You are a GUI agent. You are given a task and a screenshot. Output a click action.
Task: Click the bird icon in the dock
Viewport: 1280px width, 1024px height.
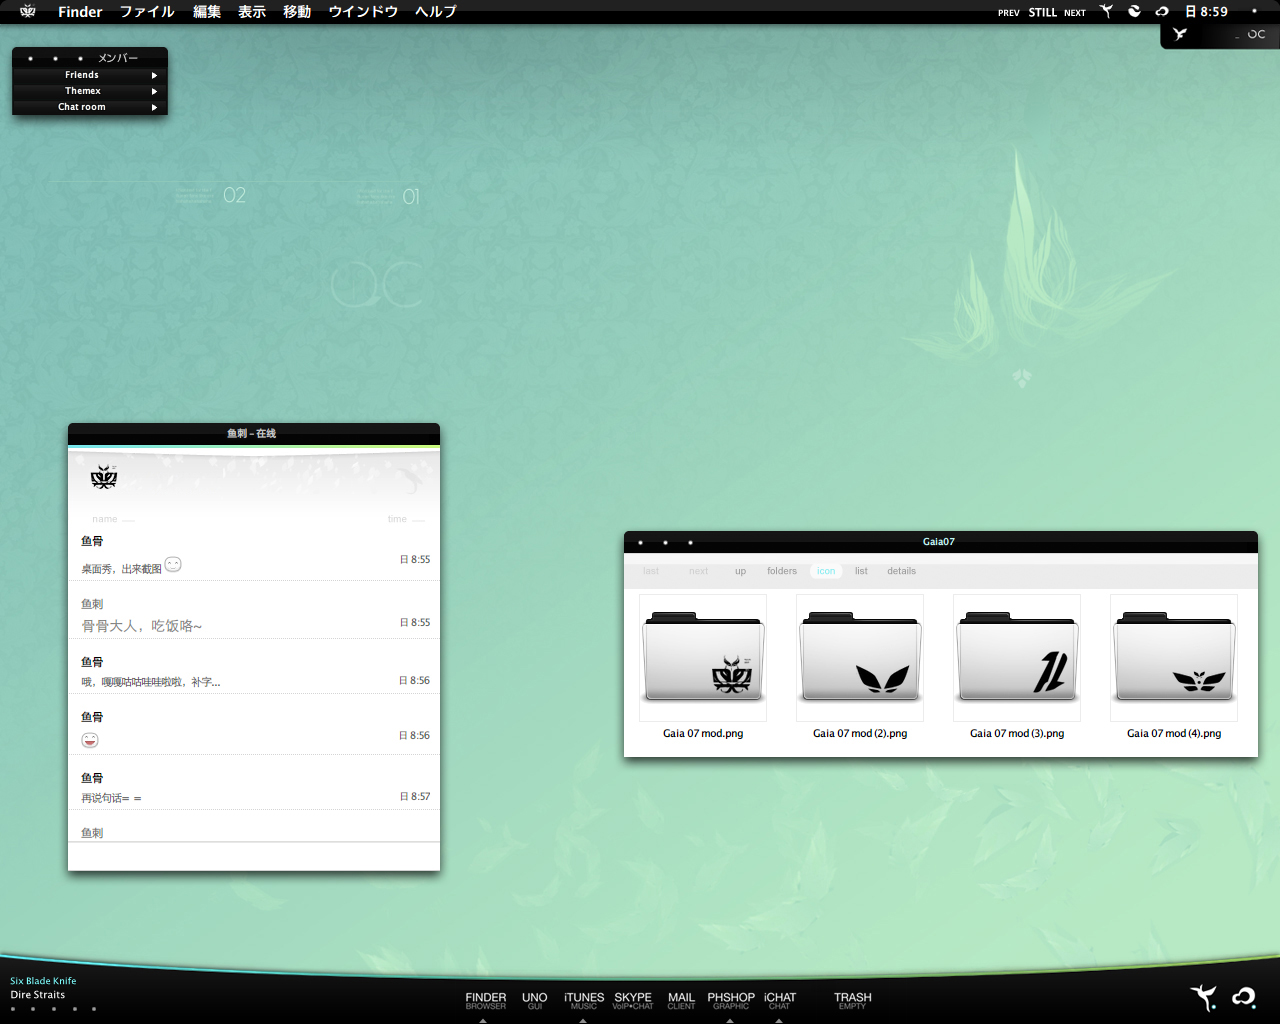[x=1204, y=997]
